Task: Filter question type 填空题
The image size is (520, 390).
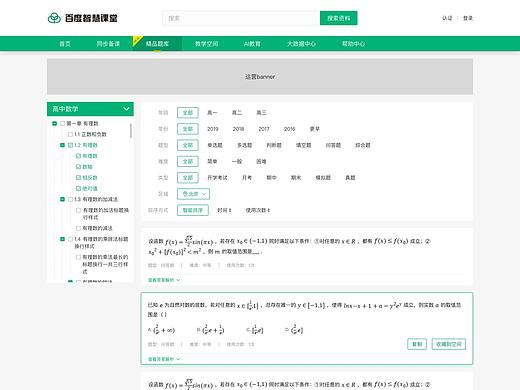Action: pos(304,145)
